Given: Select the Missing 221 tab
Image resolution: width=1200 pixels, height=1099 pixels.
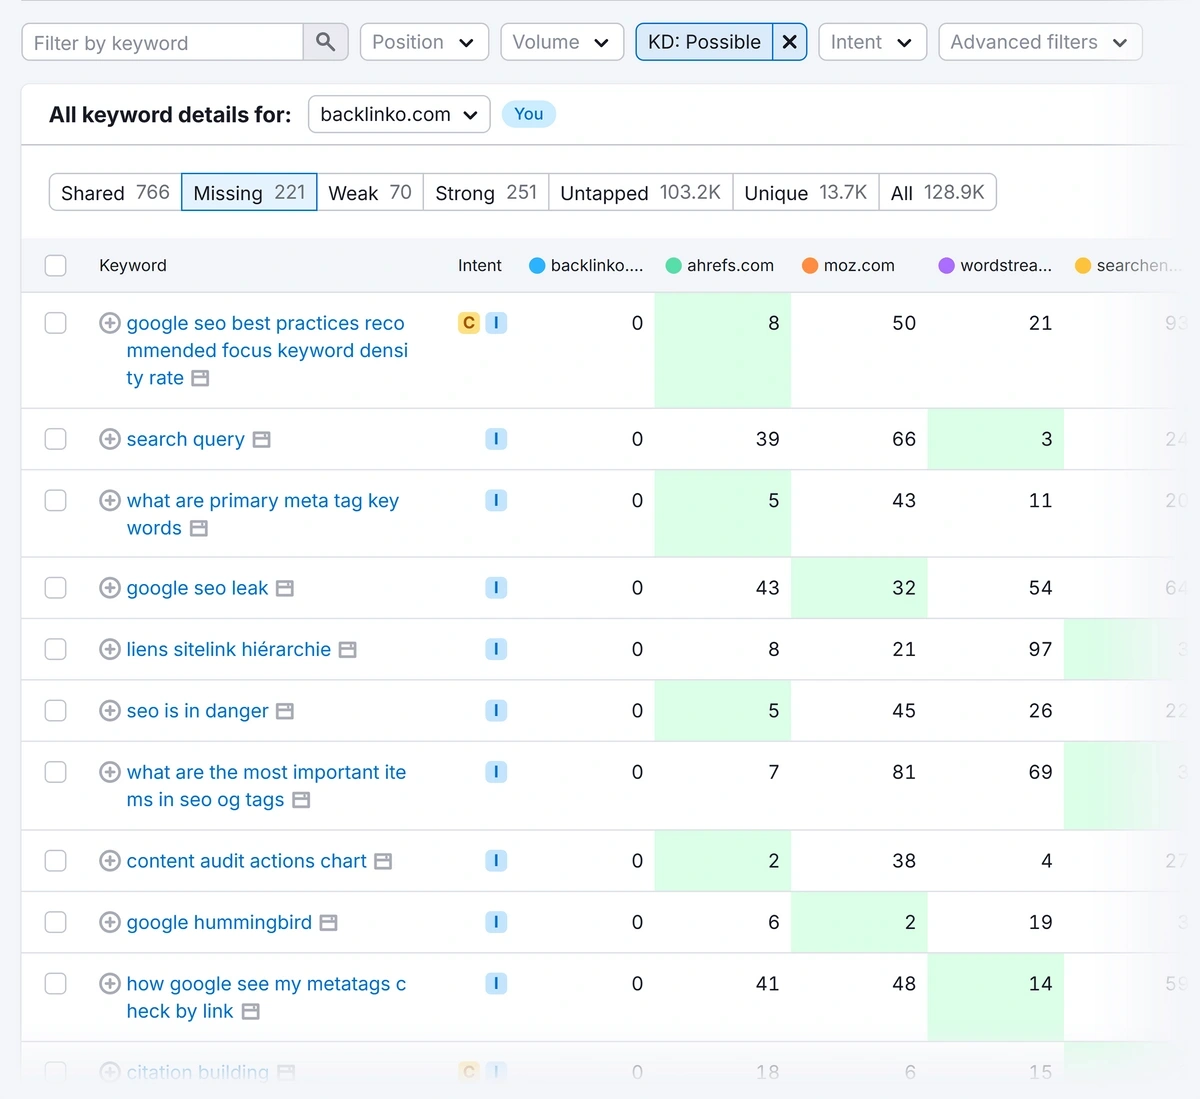Looking at the screenshot, I should (249, 192).
